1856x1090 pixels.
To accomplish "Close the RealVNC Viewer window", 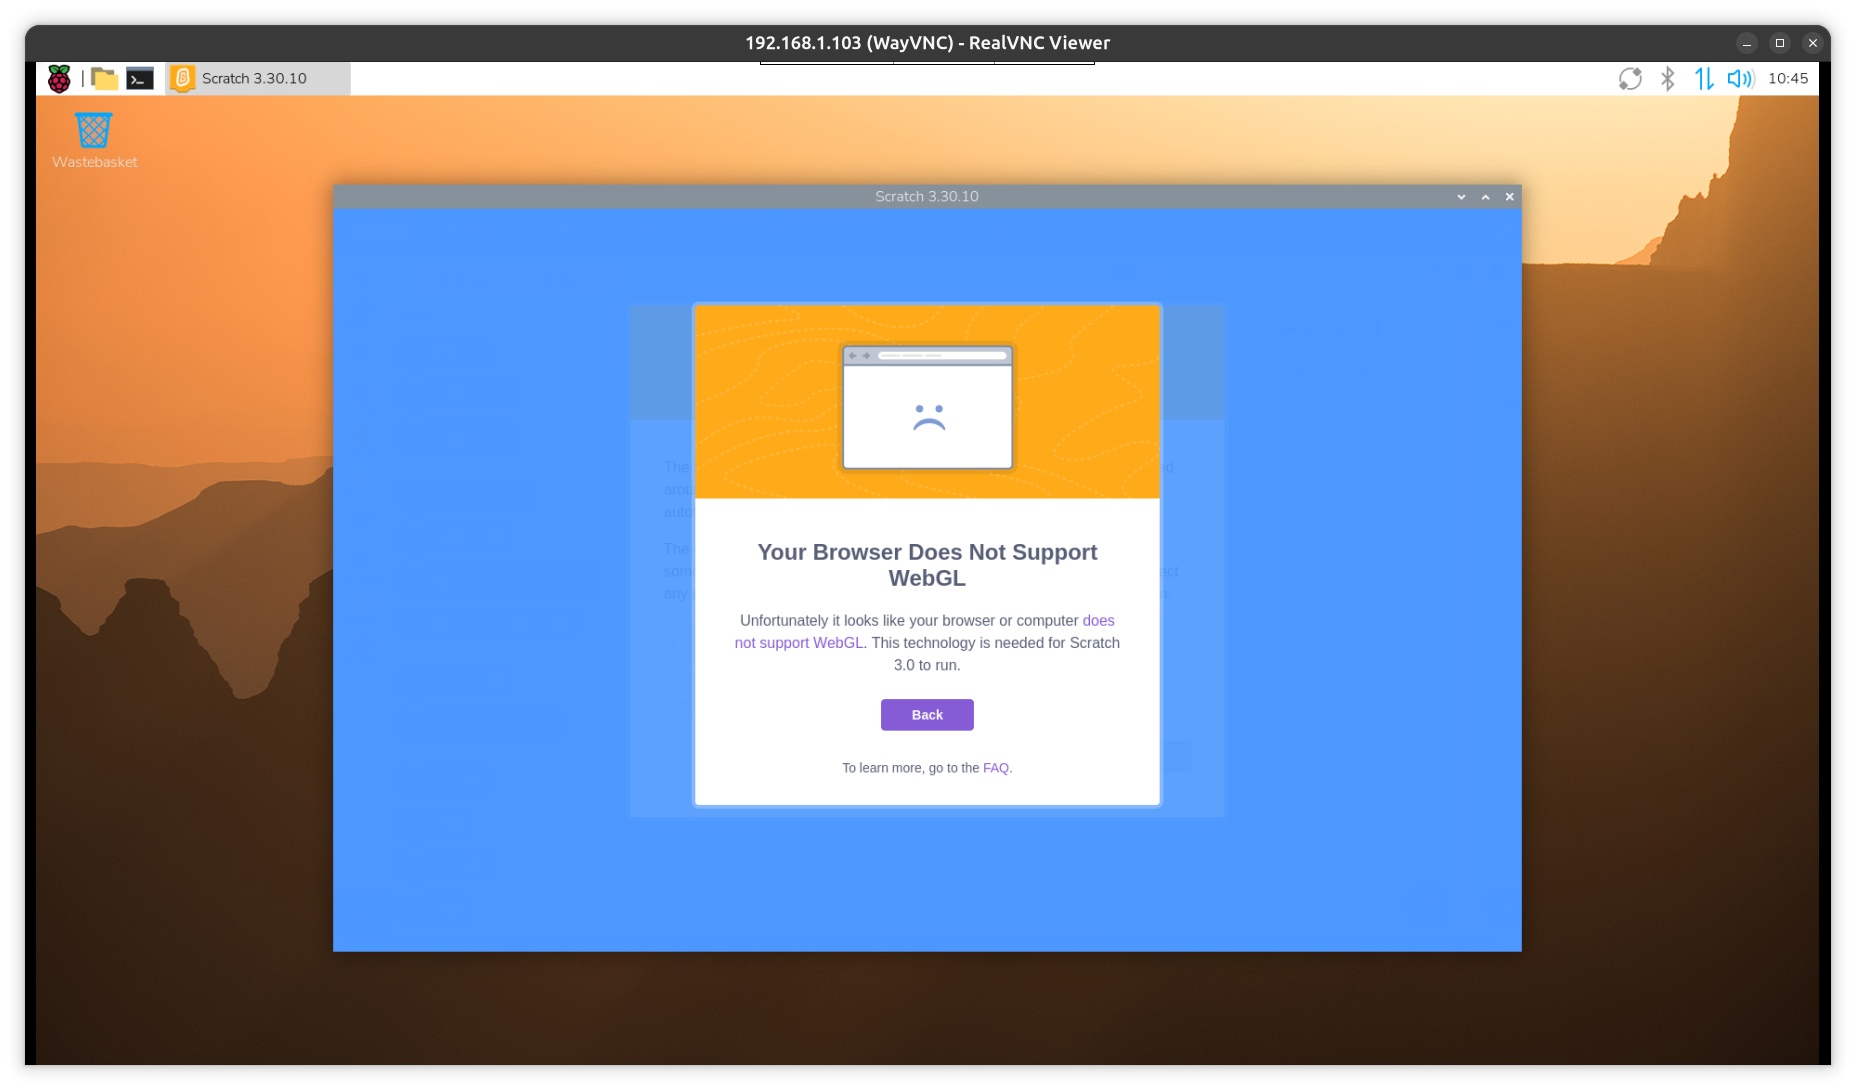I will pyautogui.click(x=1812, y=43).
